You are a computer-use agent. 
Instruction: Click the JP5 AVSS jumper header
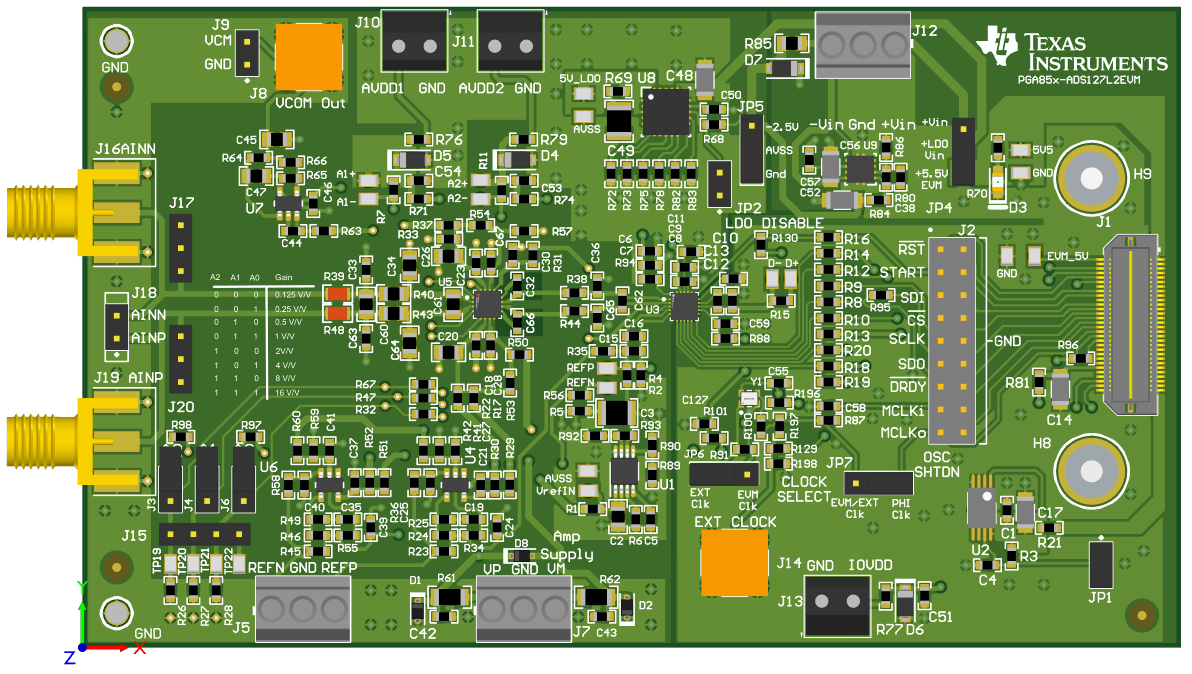749,149
